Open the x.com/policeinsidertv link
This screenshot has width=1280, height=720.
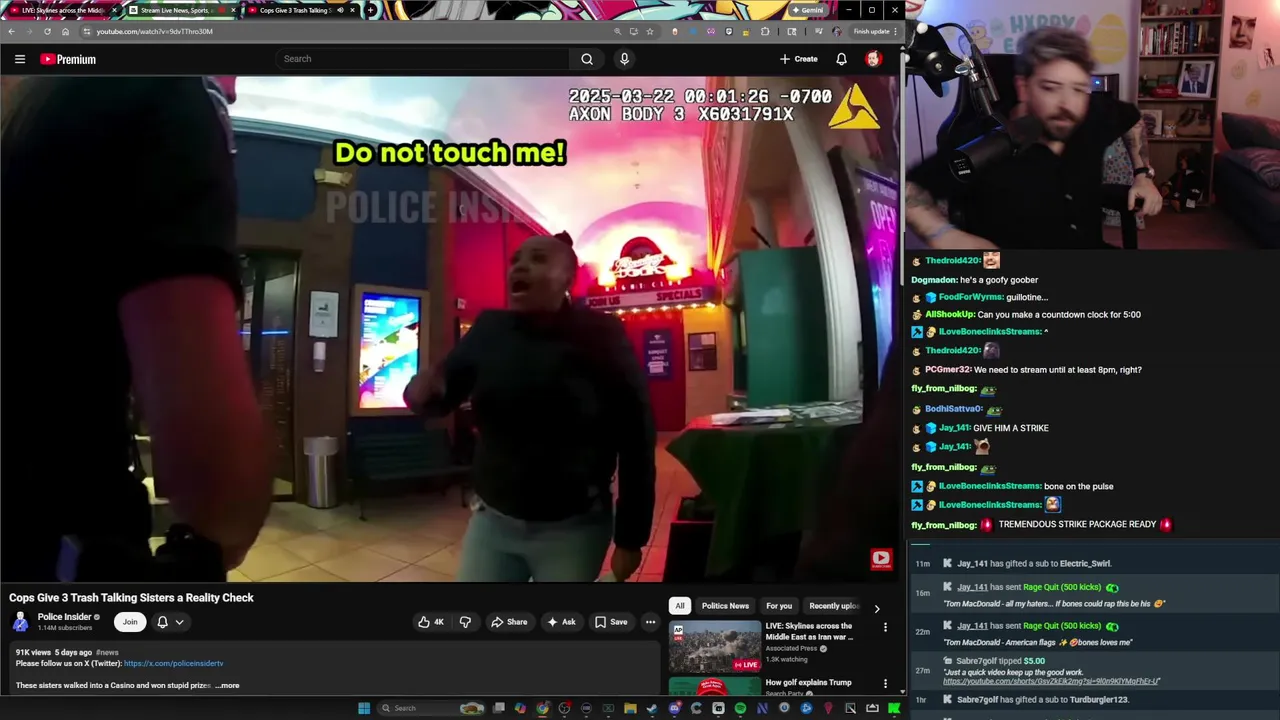[174, 663]
